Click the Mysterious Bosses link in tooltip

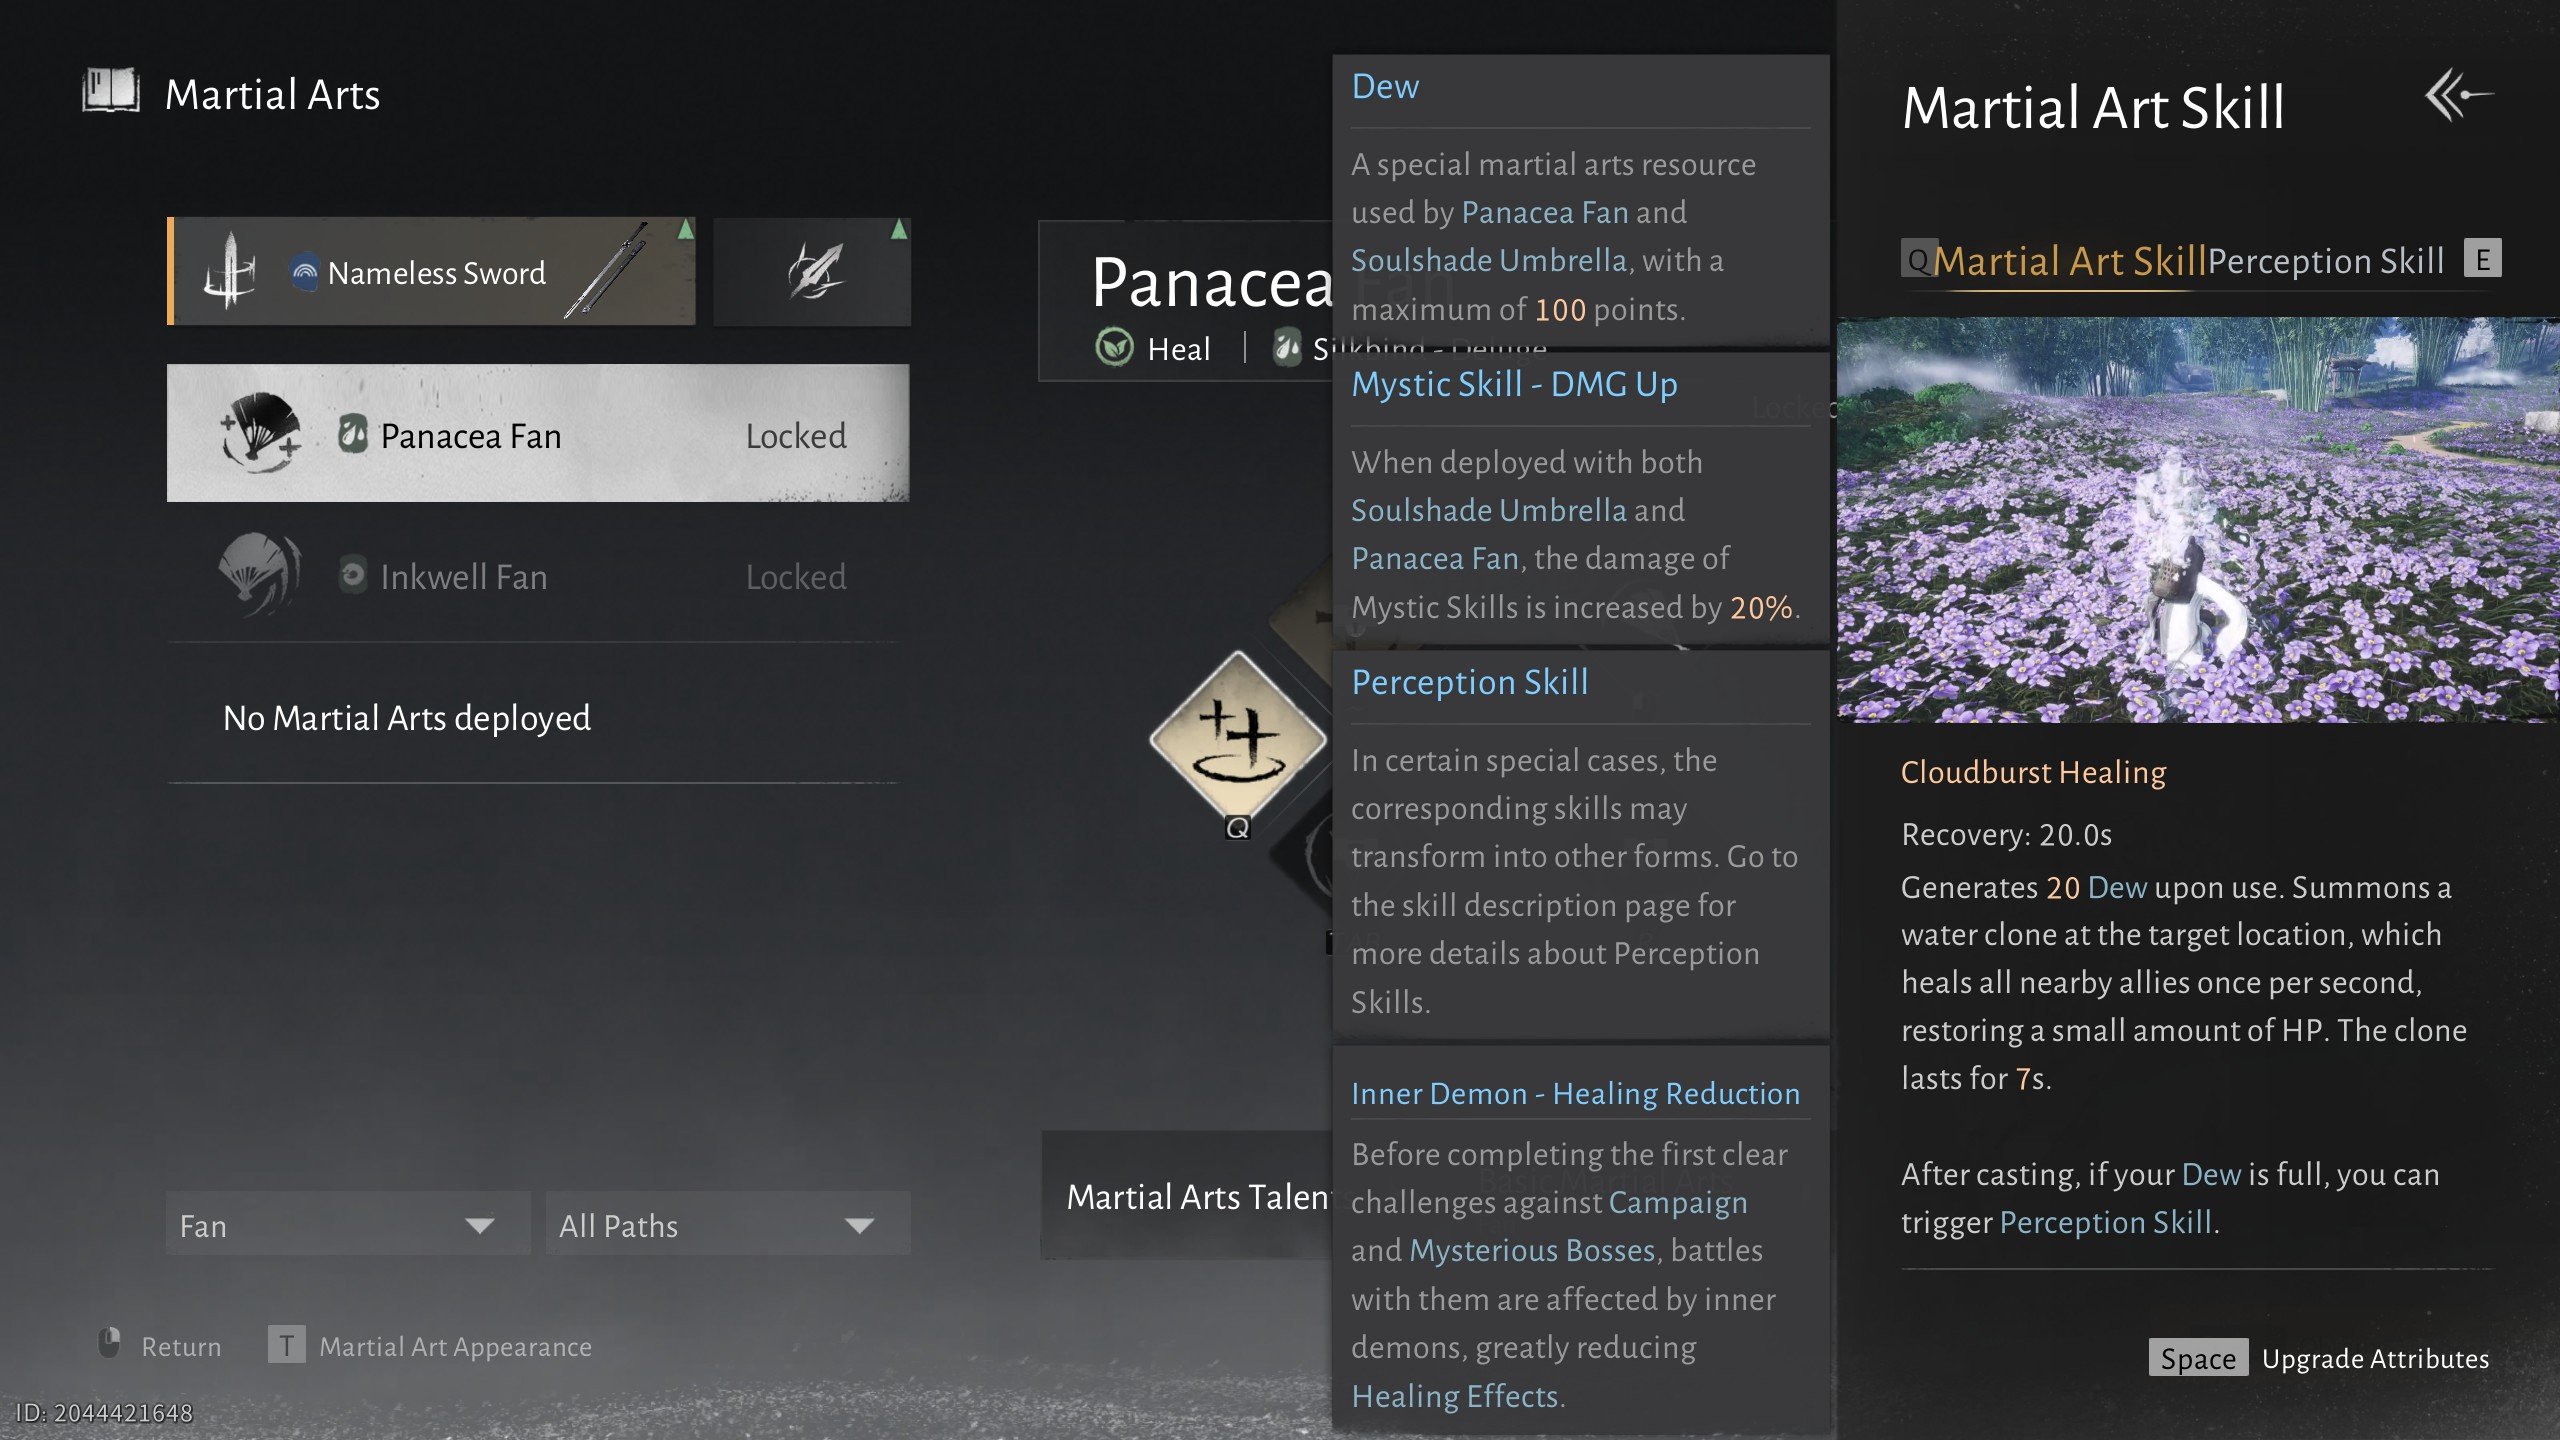pos(1532,1250)
